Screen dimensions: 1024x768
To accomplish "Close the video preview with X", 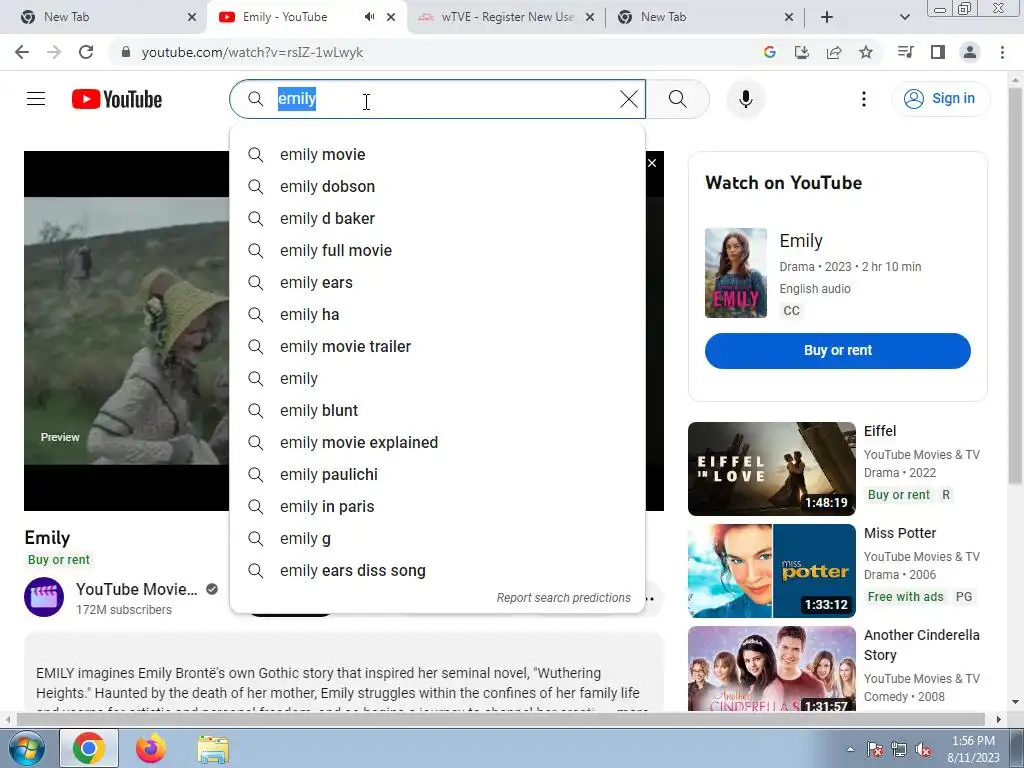I will pos(652,163).
